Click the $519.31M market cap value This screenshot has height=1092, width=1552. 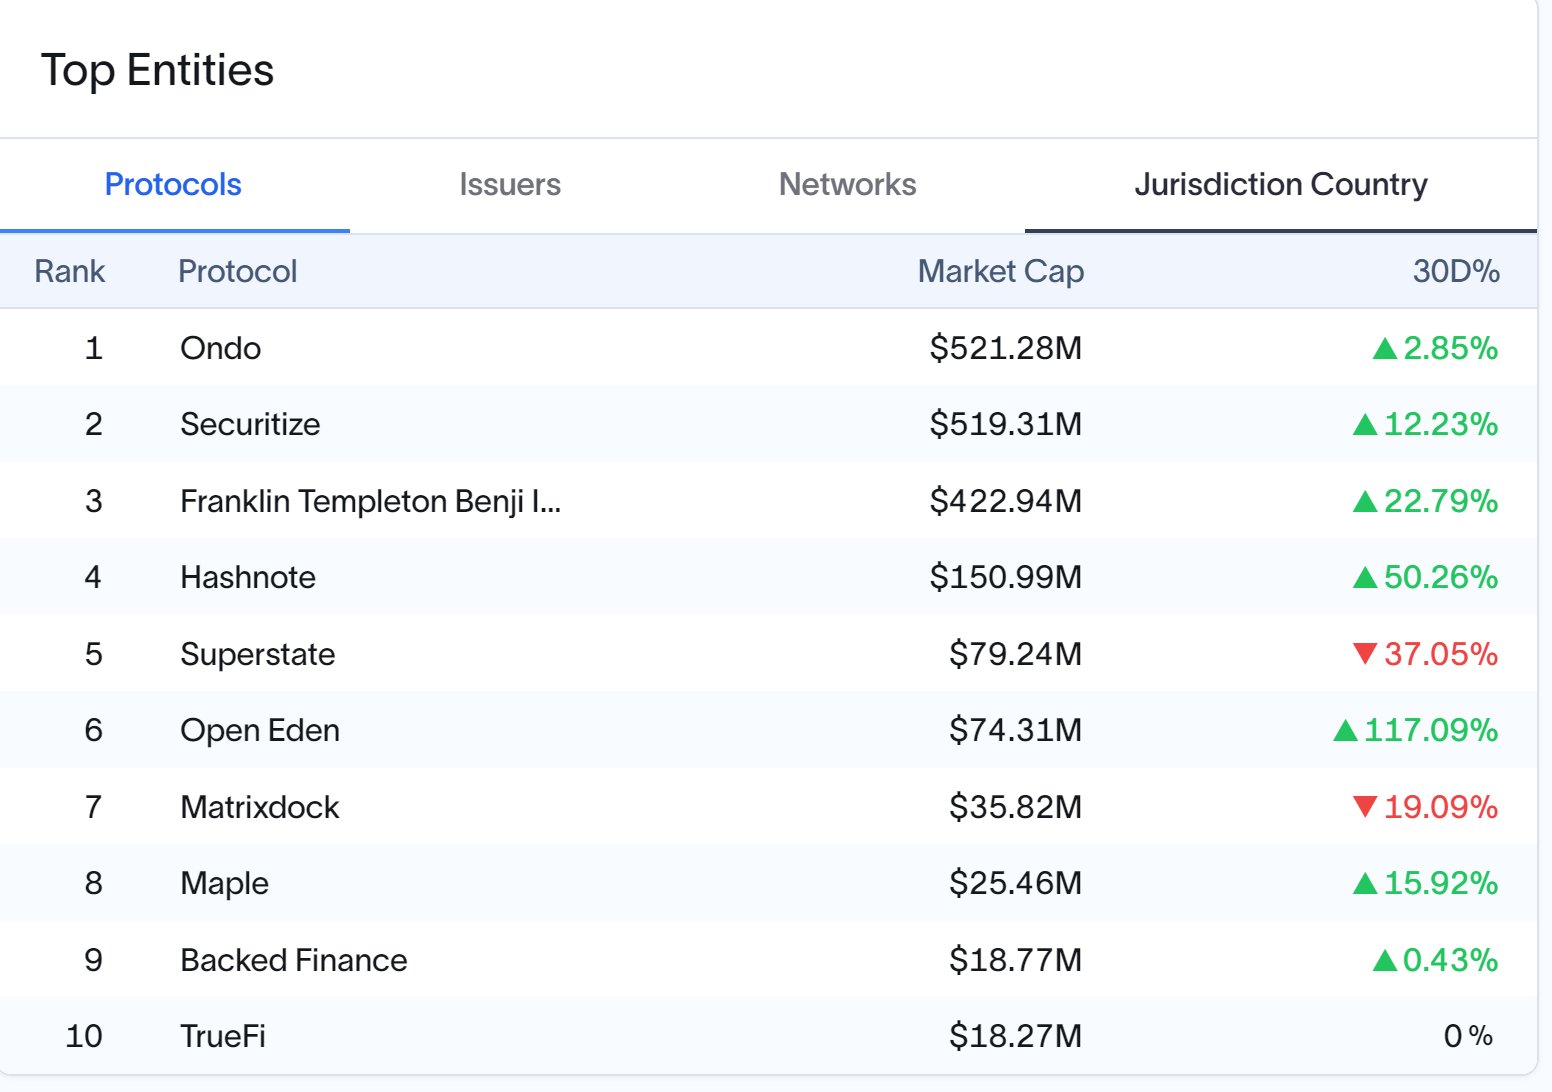pyautogui.click(x=1006, y=424)
